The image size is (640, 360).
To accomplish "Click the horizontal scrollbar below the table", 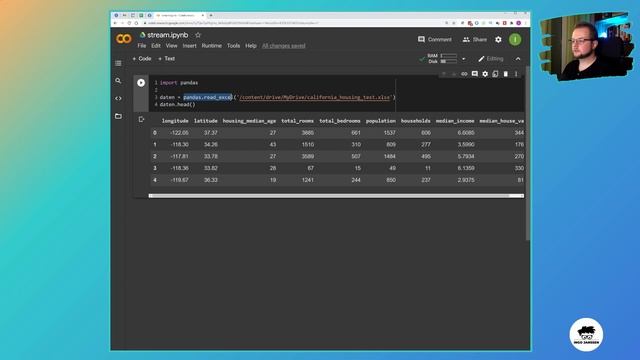I will coord(336,196).
